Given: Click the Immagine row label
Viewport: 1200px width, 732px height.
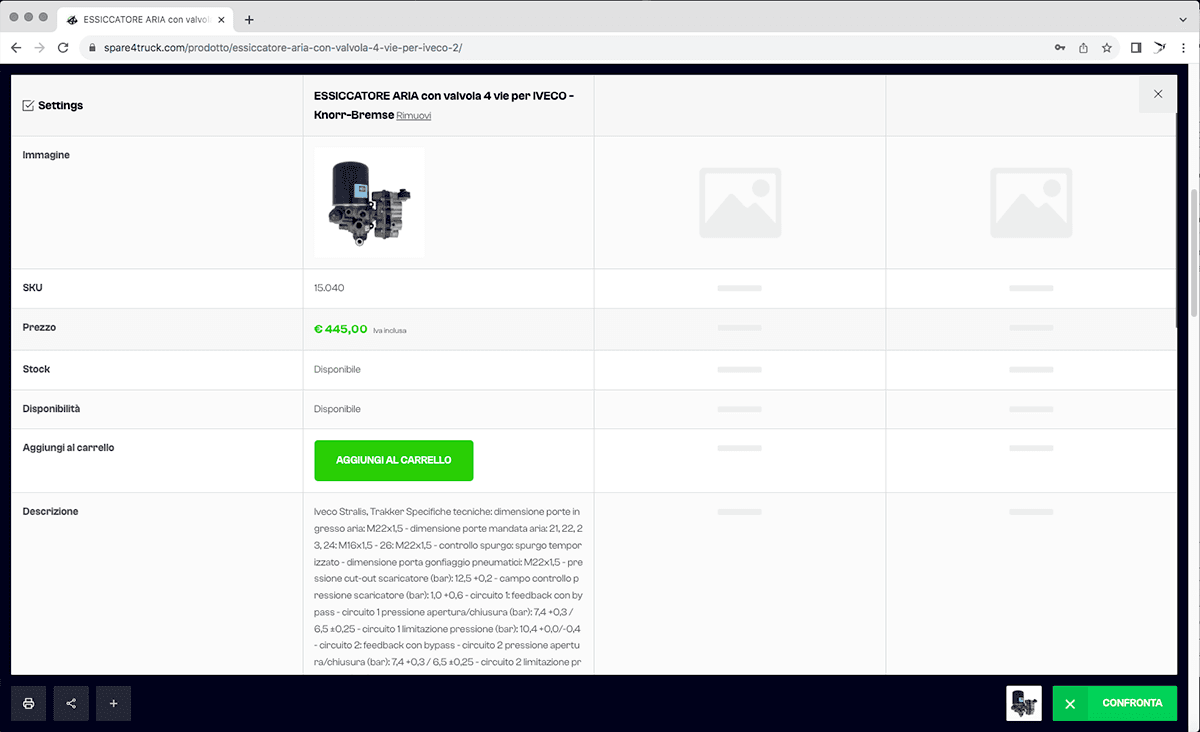Looking at the screenshot, I should point(46,155).
